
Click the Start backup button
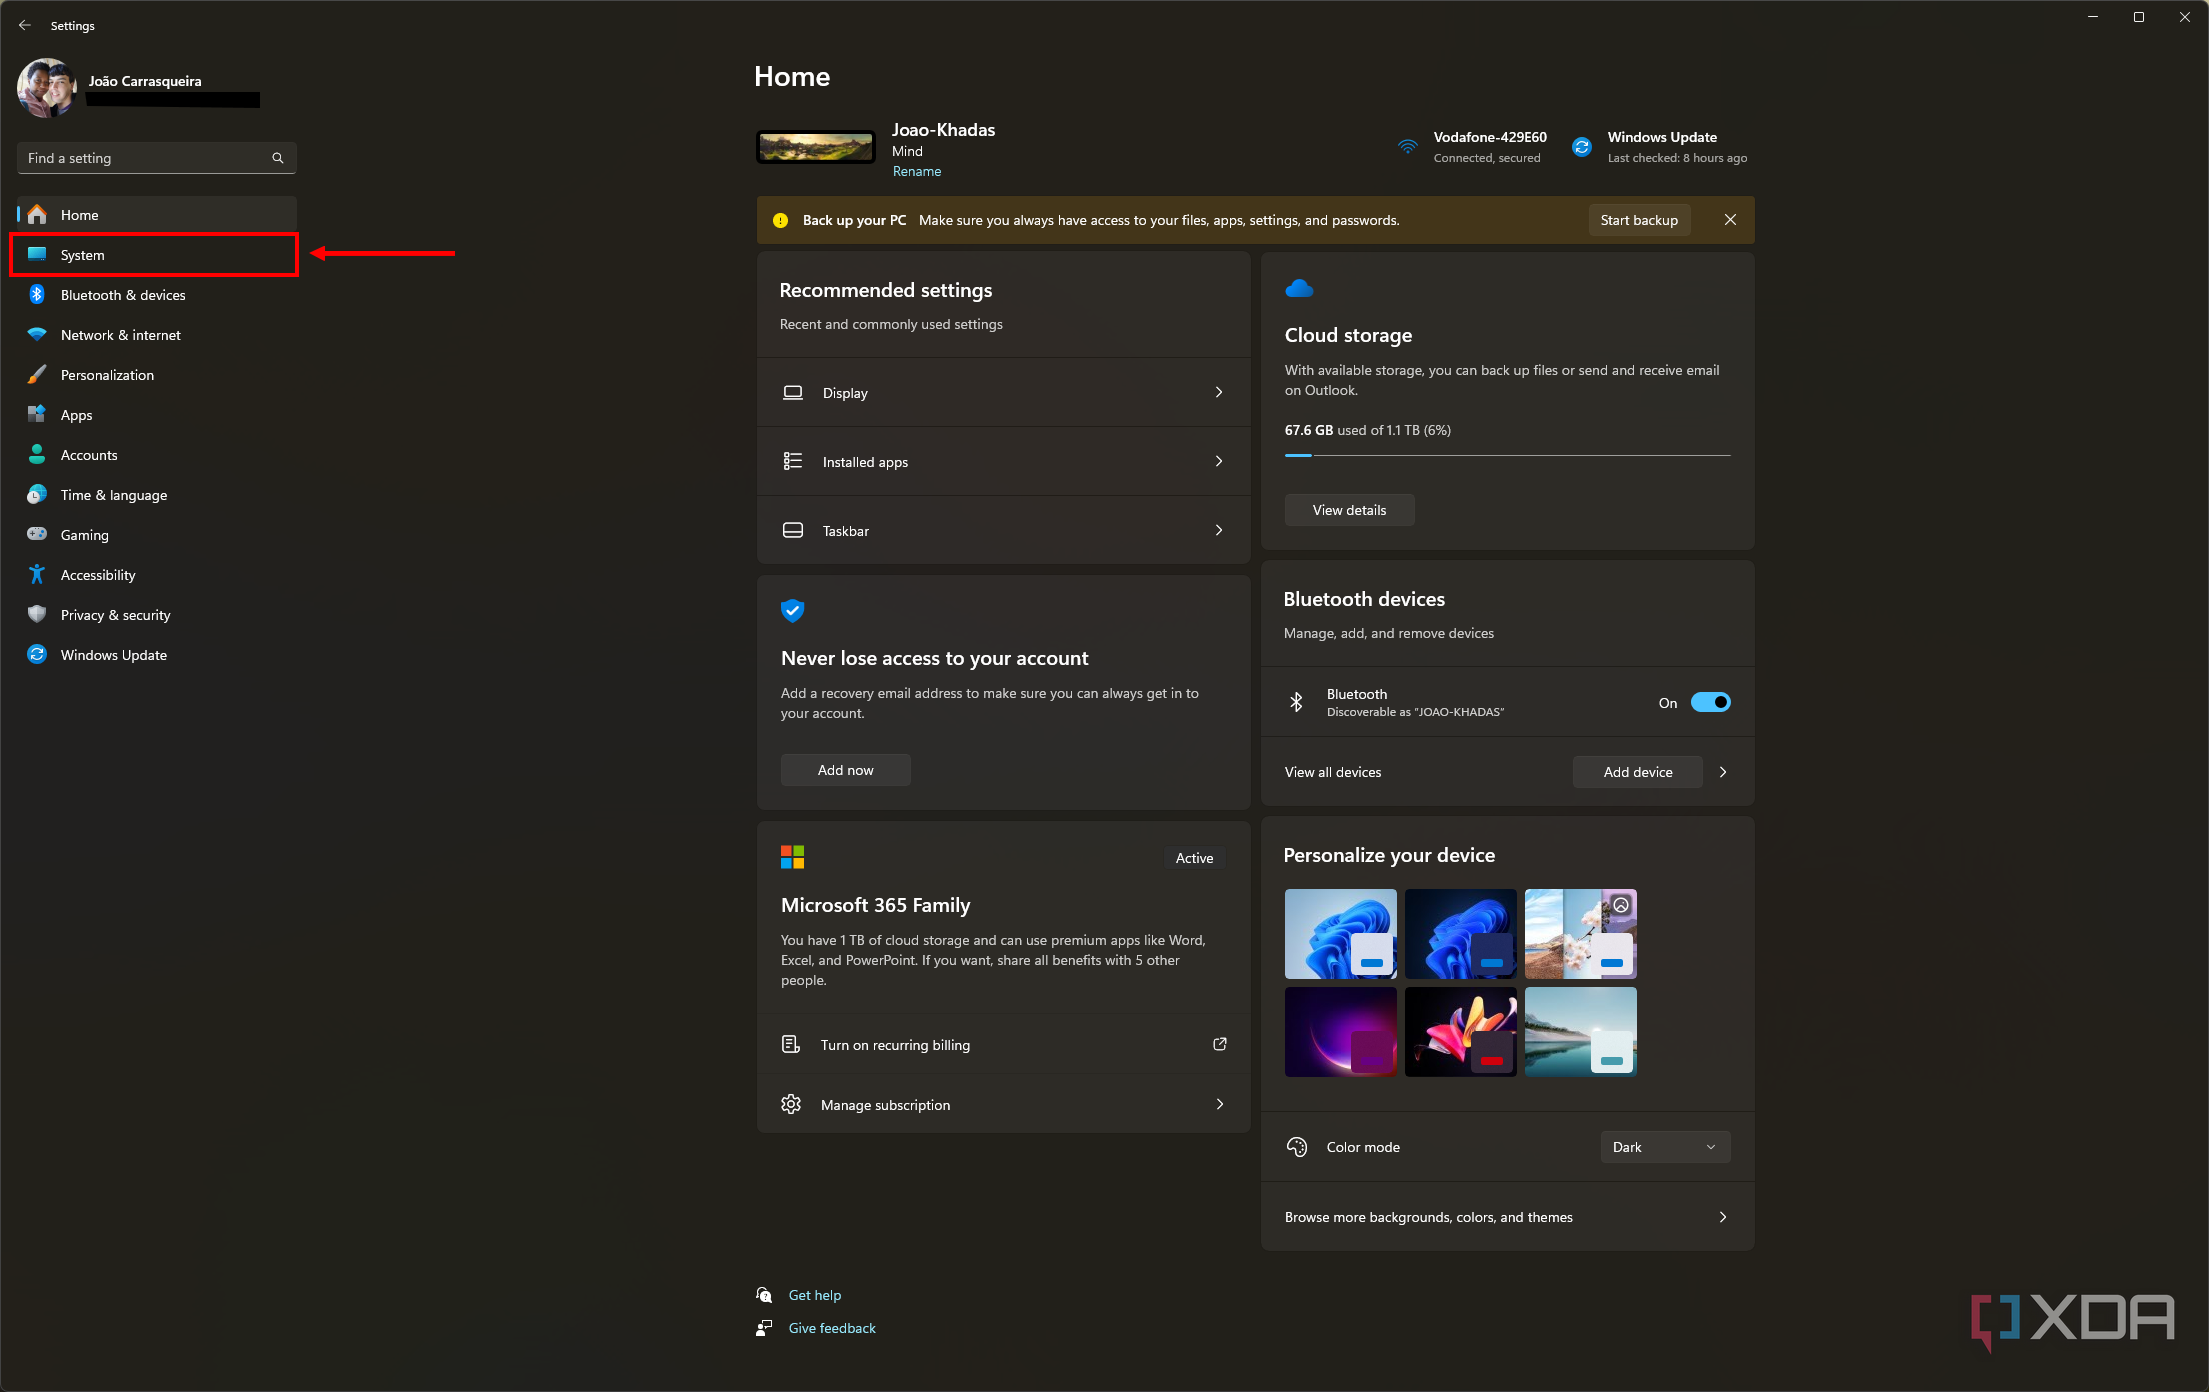tap(1638, 220)
